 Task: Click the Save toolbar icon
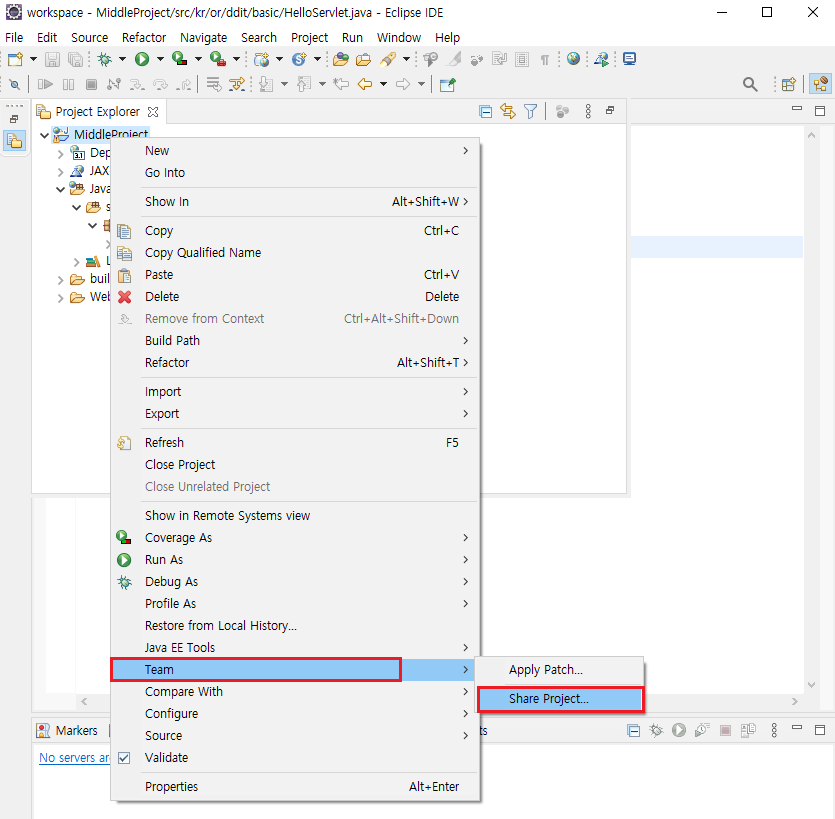click(x=52, y=59)
